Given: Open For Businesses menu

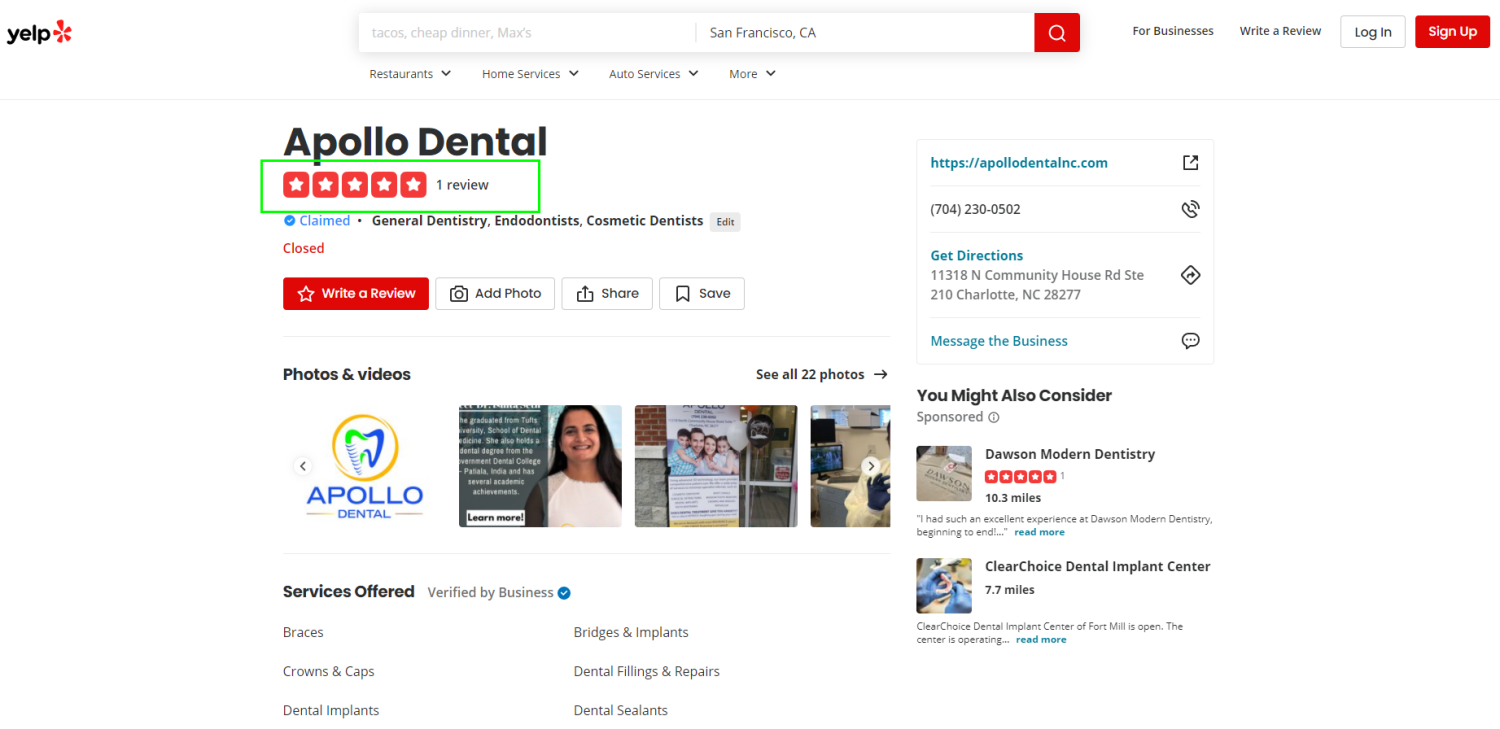Looking at the screenshot, I should click(x=1173, y=31).
